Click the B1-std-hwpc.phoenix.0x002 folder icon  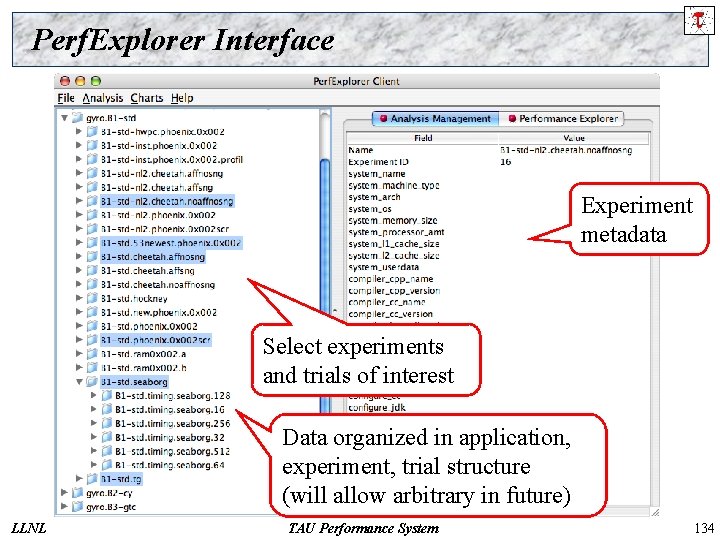tap(92, 132)
